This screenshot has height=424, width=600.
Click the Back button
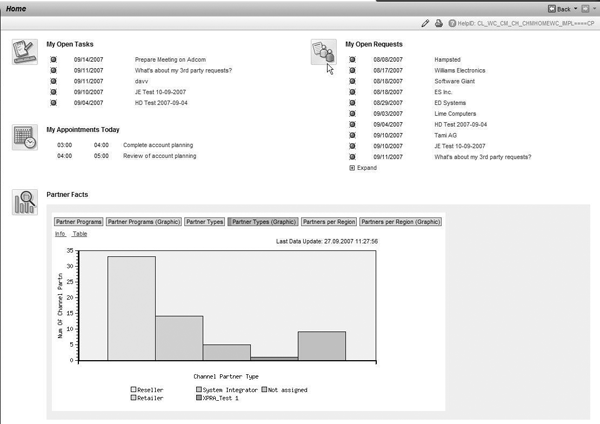point(559,9)
